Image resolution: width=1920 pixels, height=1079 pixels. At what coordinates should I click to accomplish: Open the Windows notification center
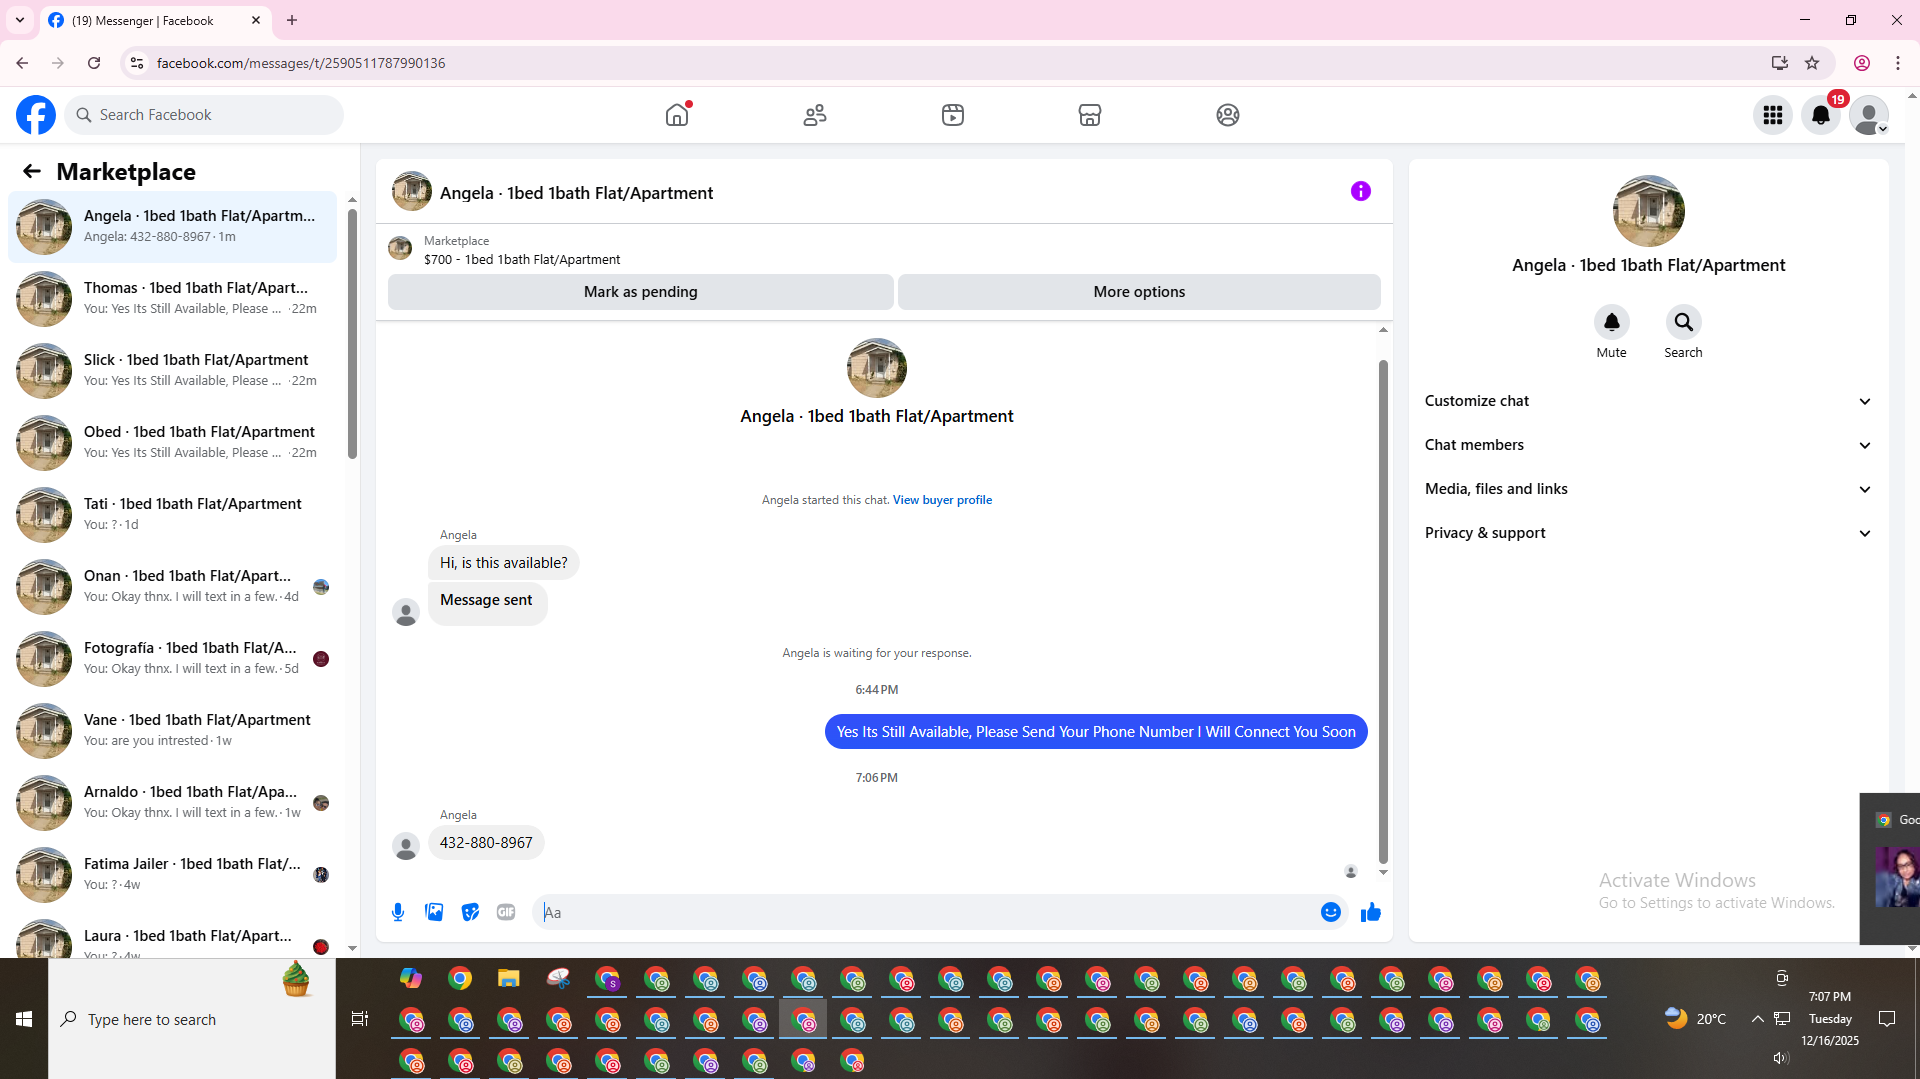pyautogui.click(x=1887, y=1019)
